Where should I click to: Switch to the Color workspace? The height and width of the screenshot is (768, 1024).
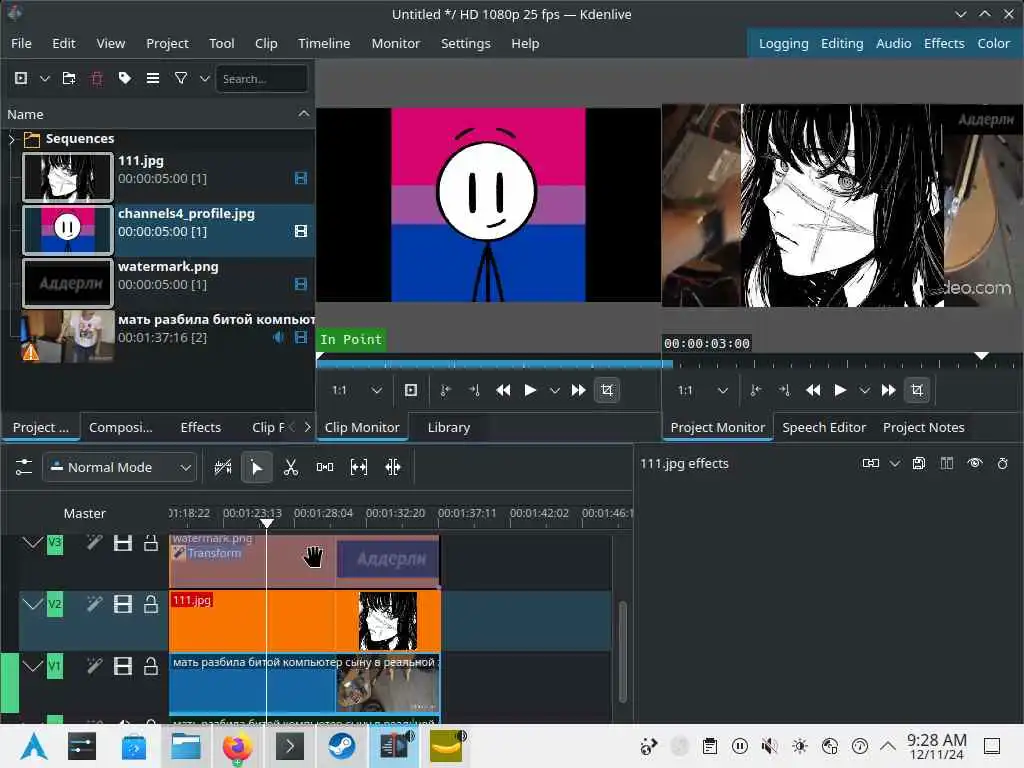(993, 44)
